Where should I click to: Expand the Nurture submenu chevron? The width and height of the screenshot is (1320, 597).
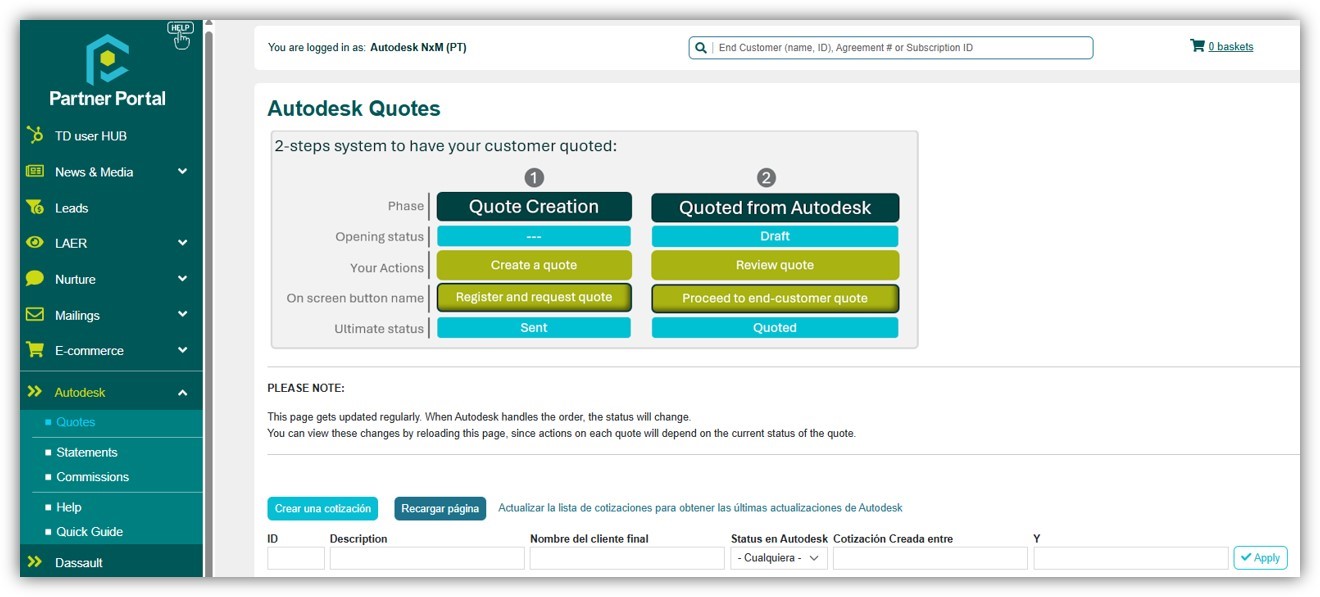pyautogui.click(x=182, y=279)
